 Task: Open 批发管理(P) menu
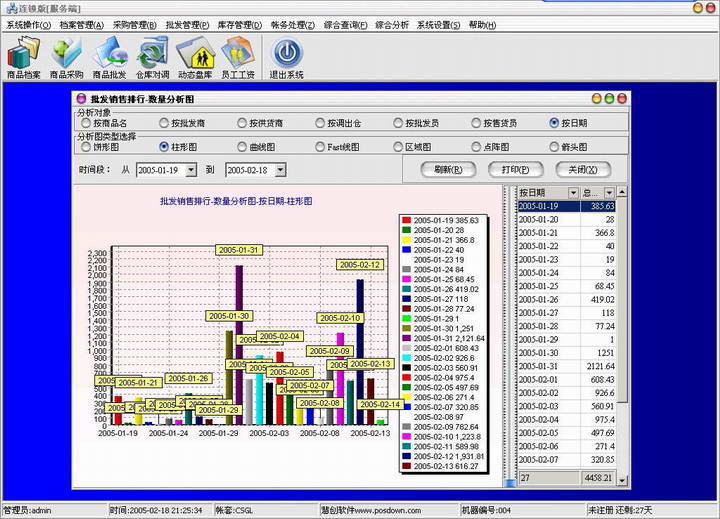[x=187, y=25]
